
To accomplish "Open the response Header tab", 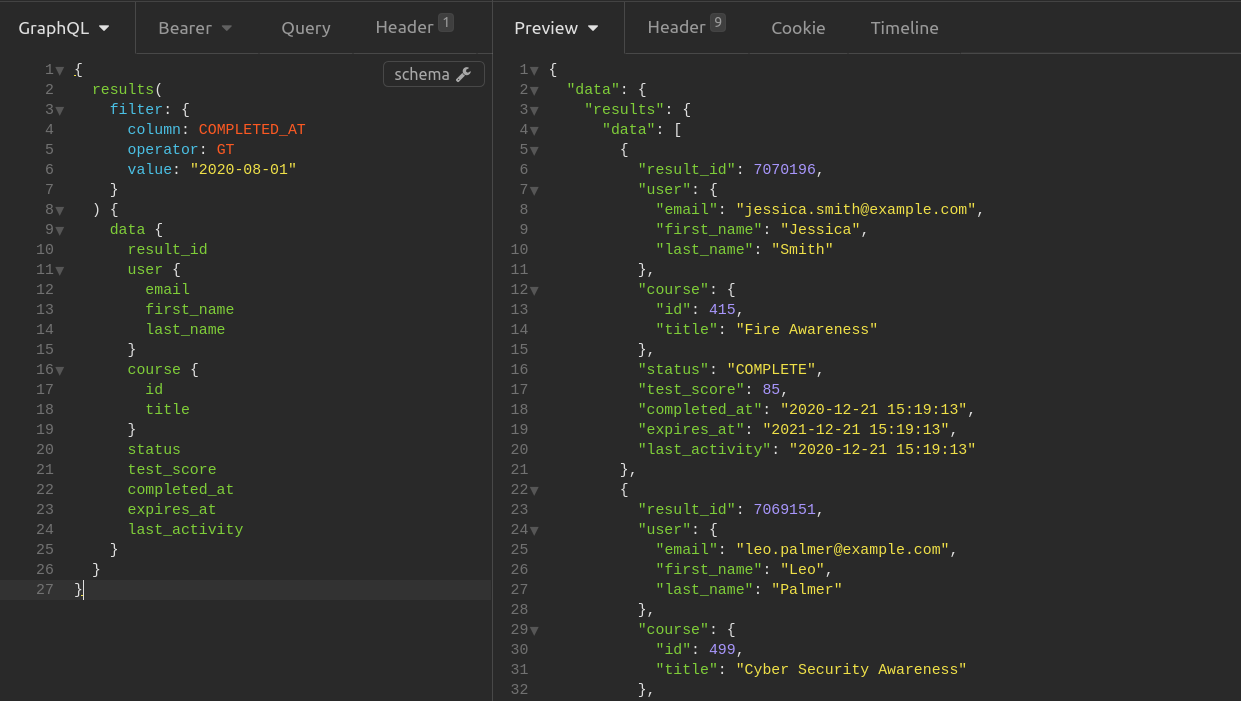I will 686,28.
